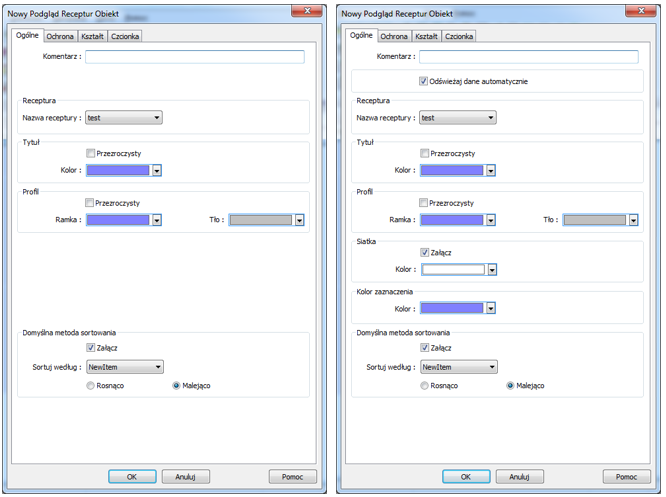Open Czcionka tab in left dialog

(x=125, y=37)
